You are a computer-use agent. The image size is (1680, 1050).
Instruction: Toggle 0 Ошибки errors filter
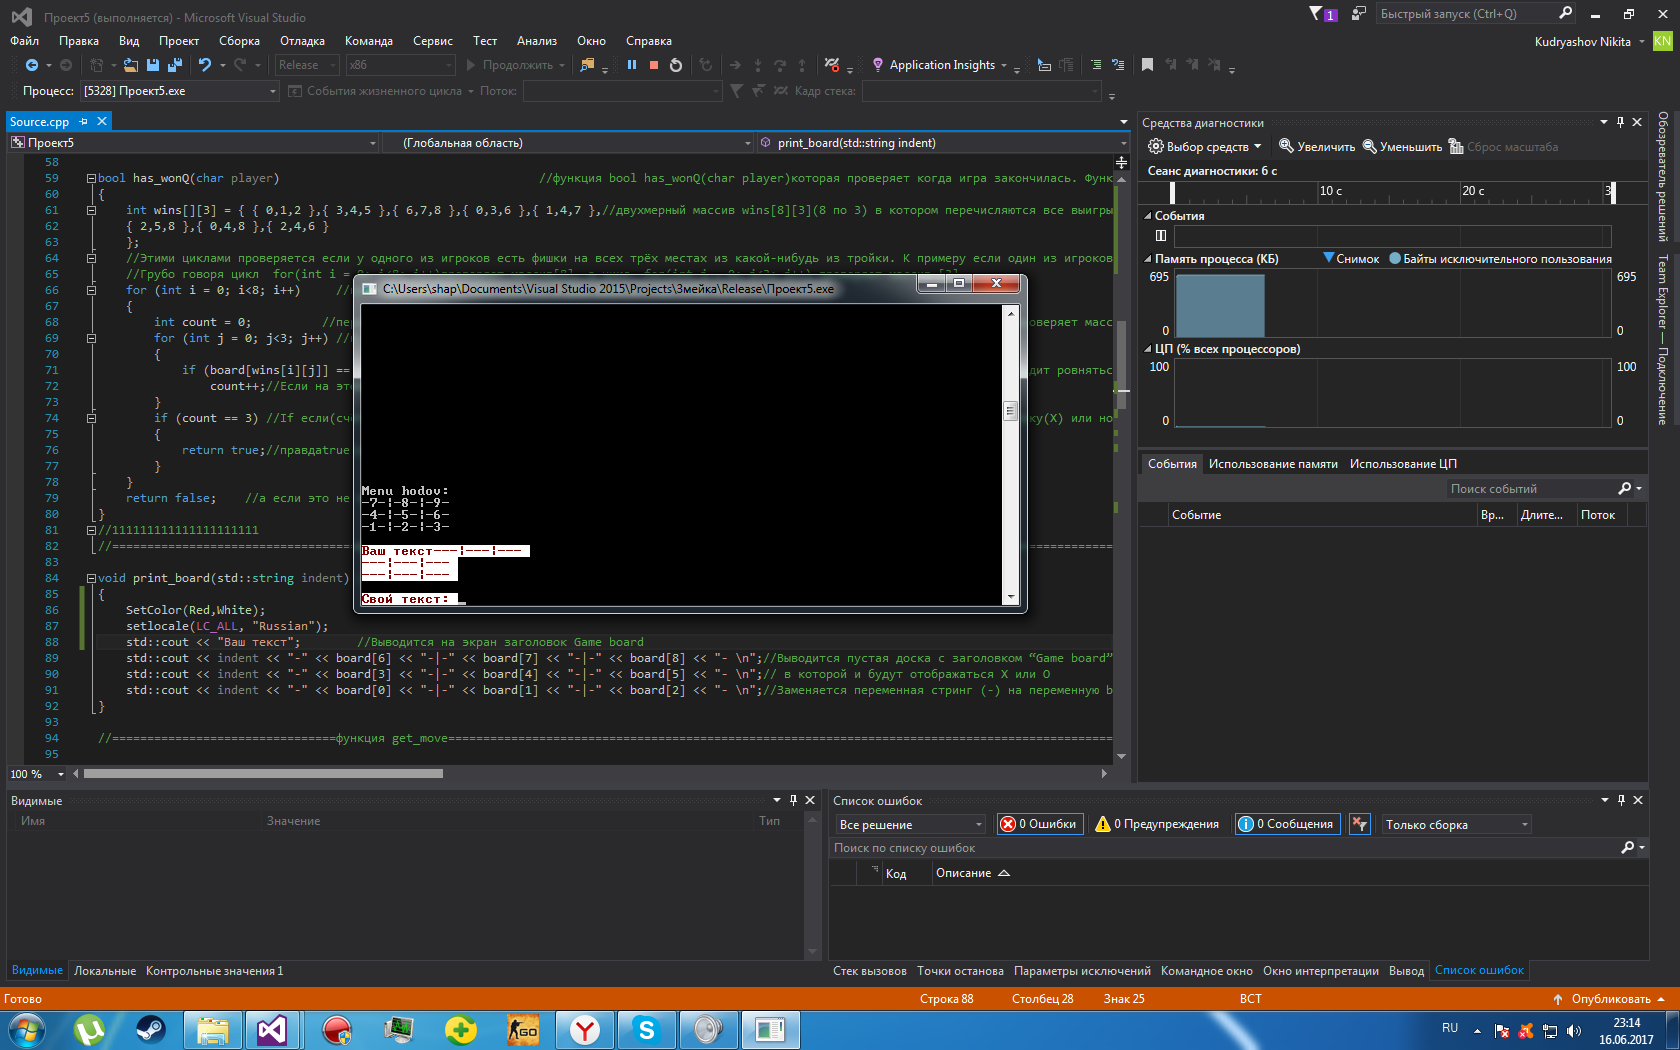1039,824
